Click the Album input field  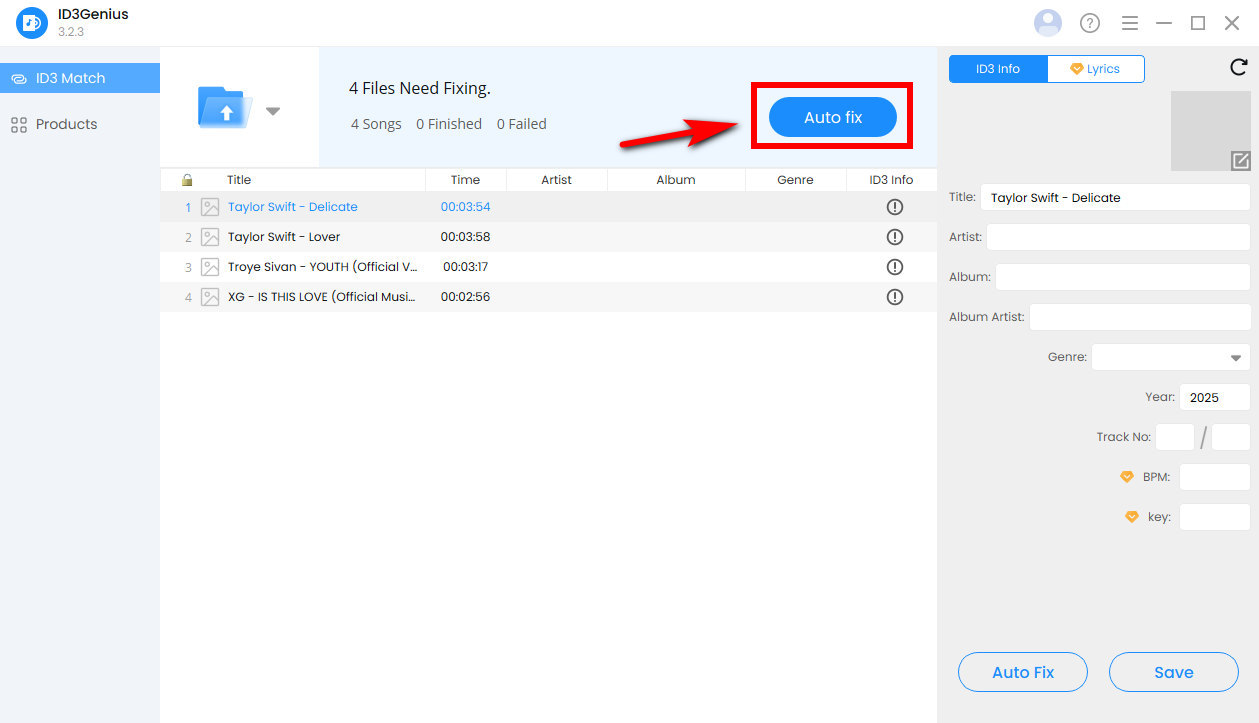click(1122, 277)
